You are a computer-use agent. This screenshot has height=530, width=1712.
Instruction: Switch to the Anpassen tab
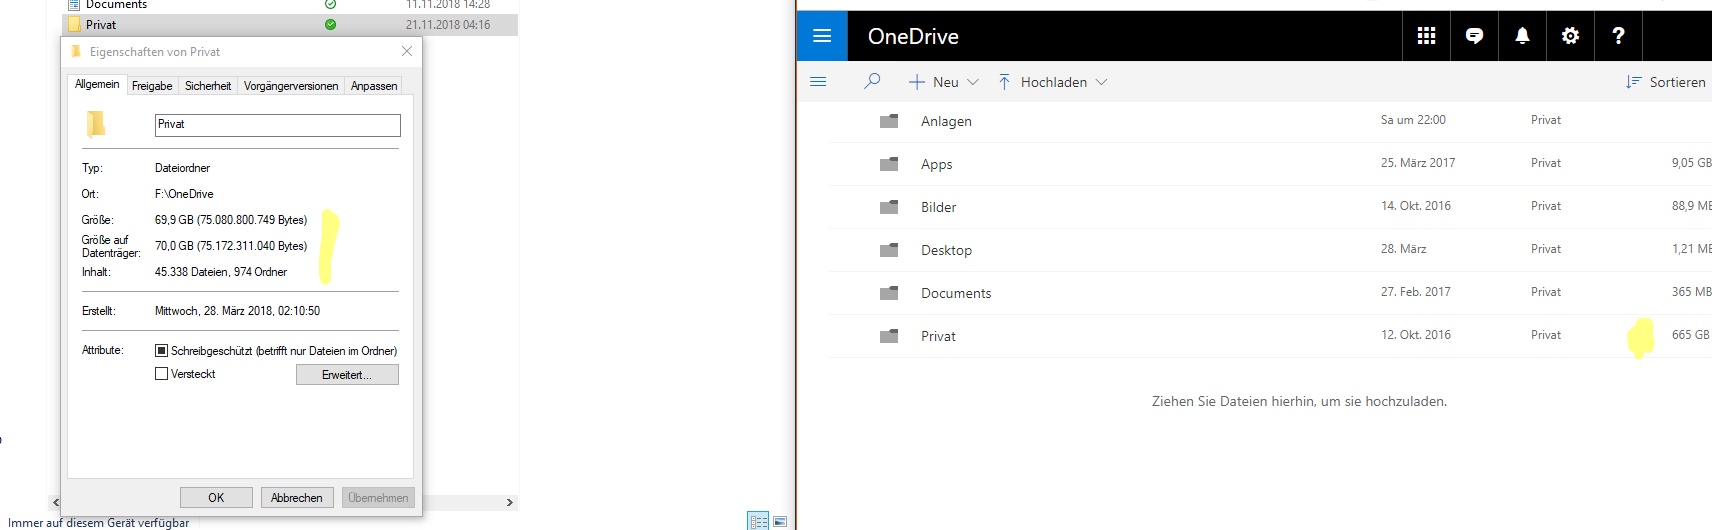click(x=374, y=86)
